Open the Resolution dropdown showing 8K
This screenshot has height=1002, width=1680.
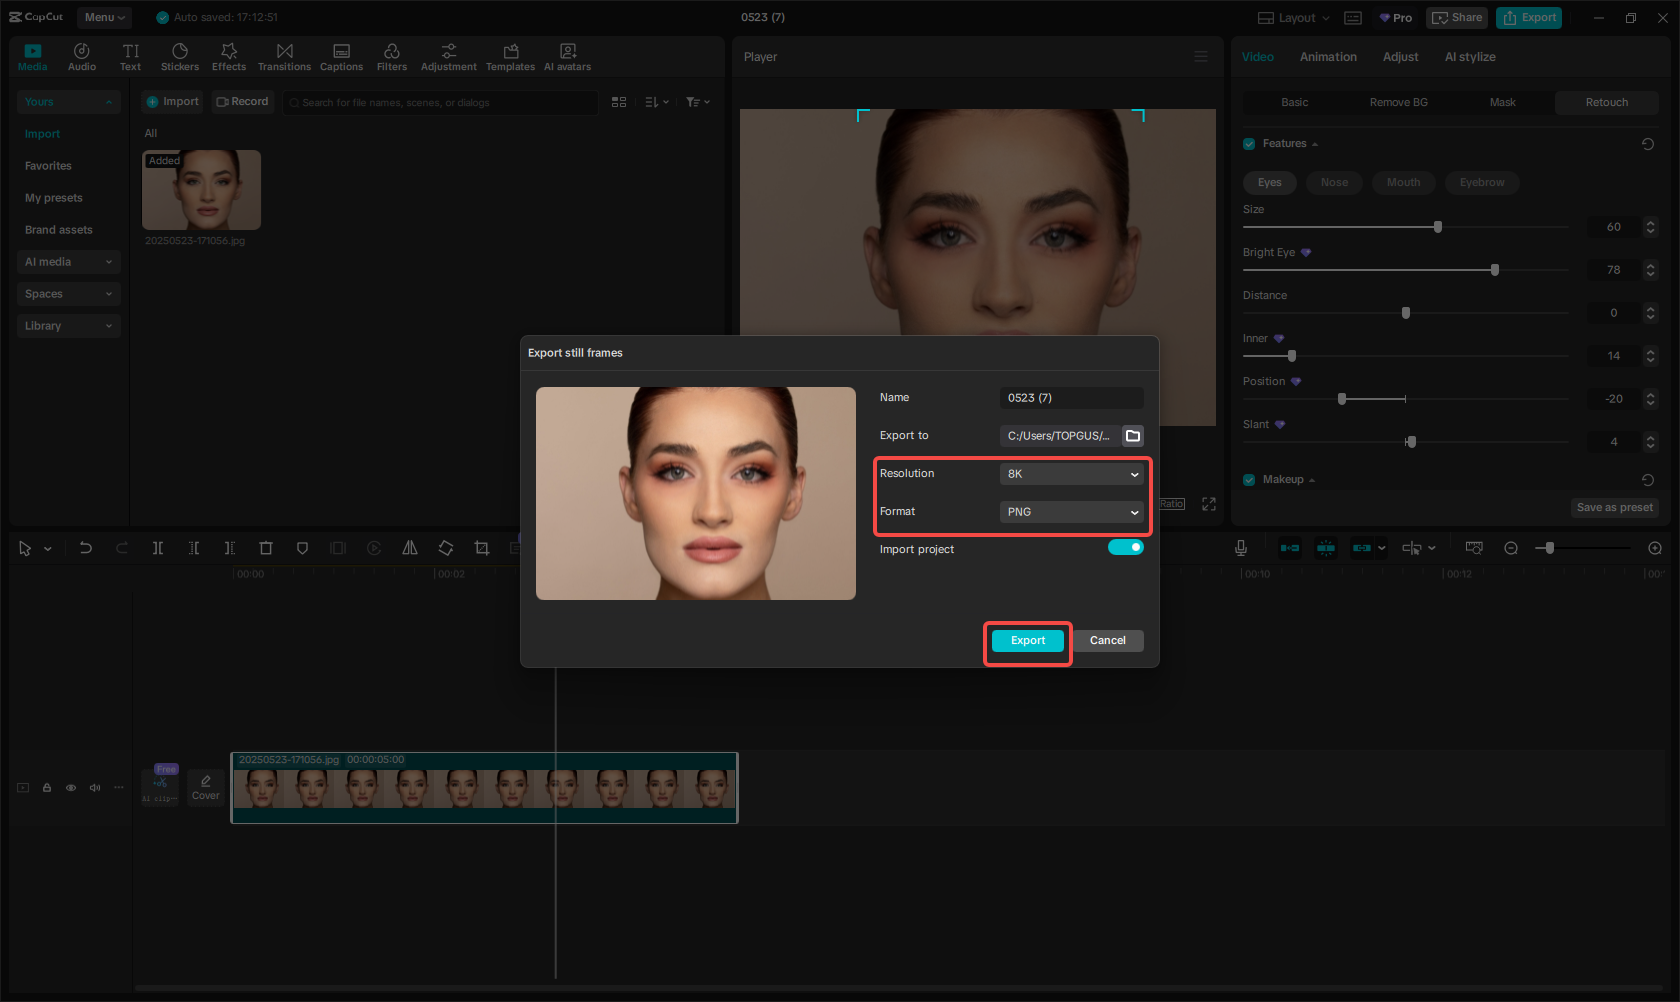[1071, 474]
